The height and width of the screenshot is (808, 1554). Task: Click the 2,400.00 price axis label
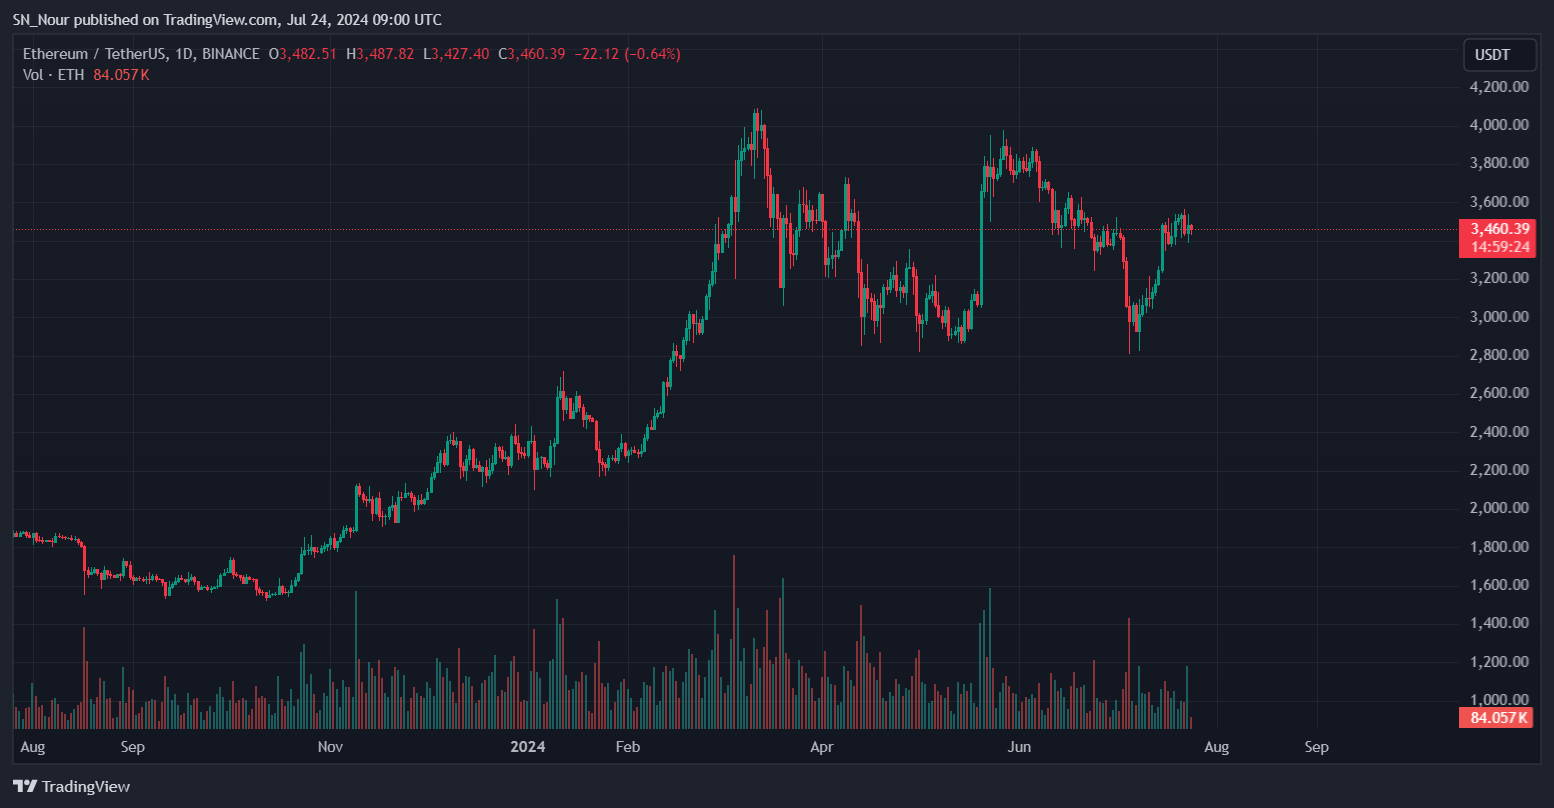point(1499,432)
